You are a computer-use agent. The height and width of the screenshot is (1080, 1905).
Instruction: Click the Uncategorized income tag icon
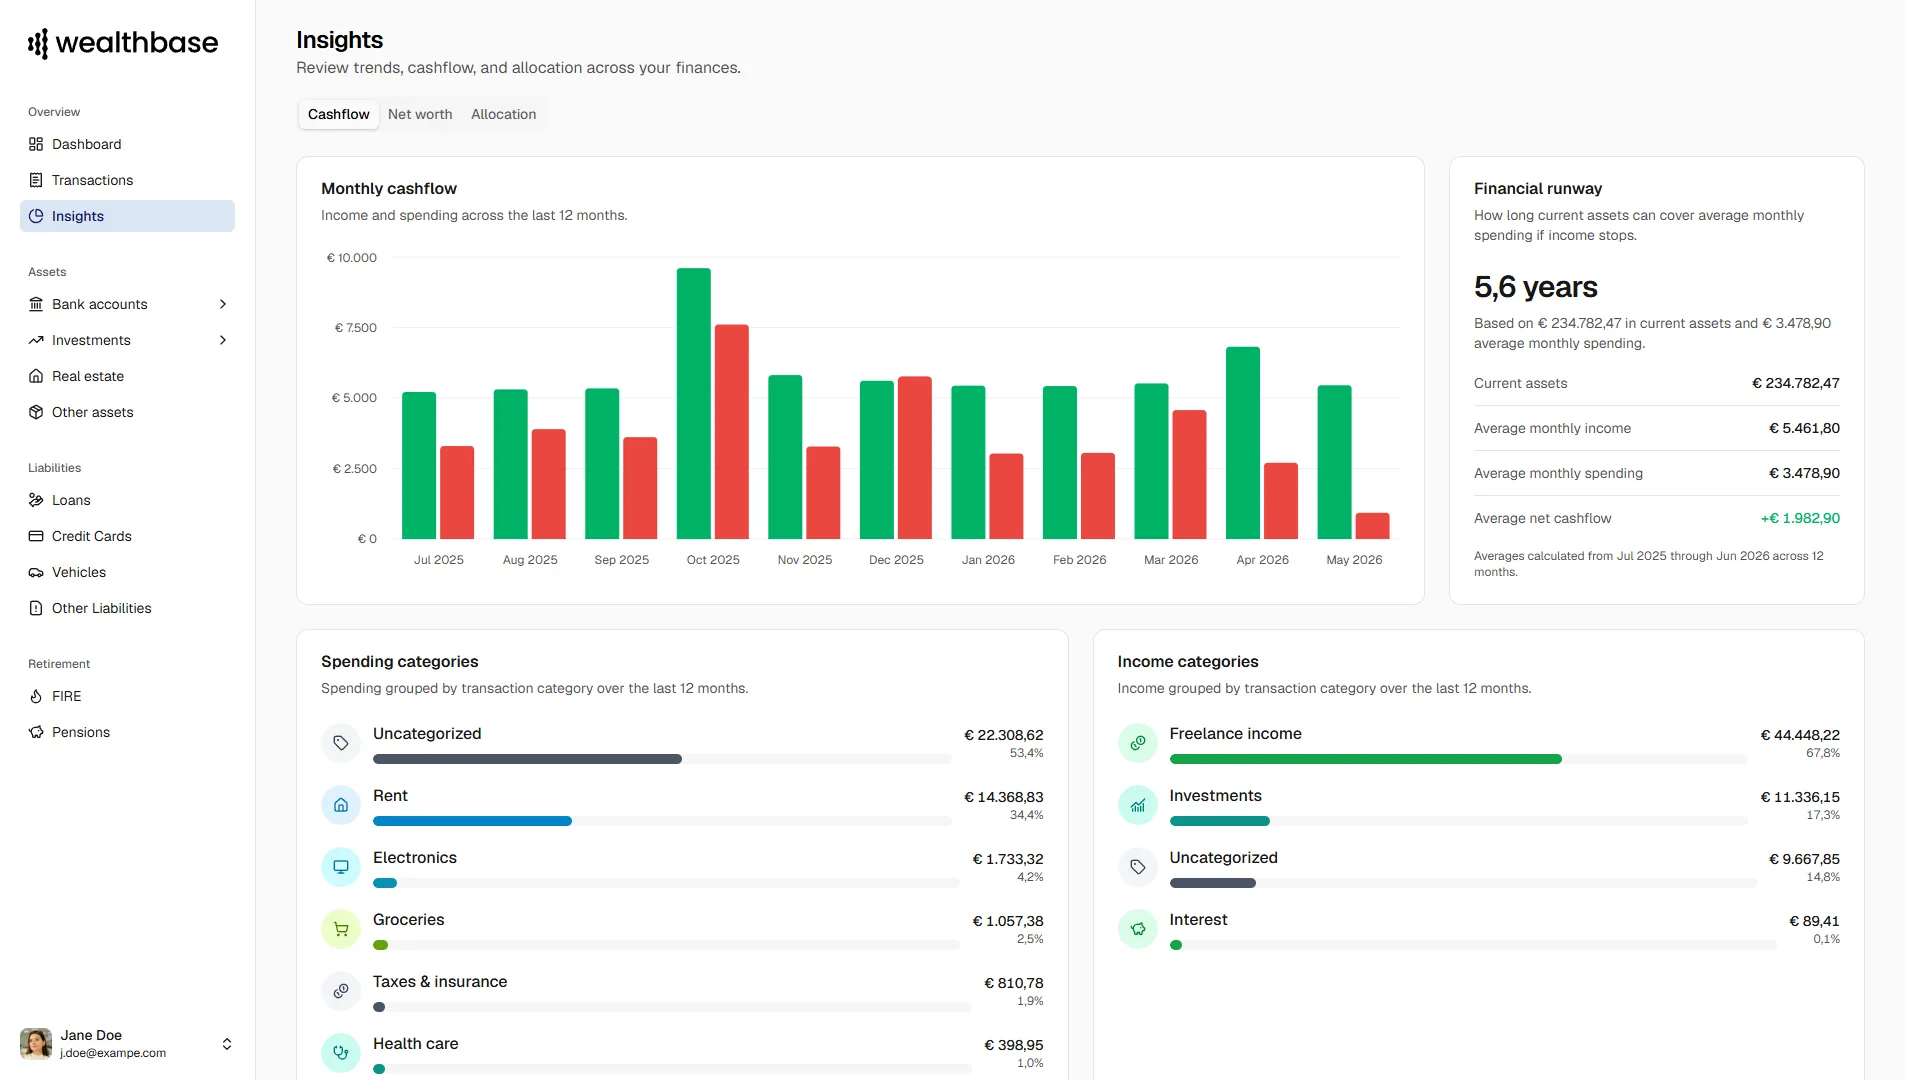tap(1138, 867)
